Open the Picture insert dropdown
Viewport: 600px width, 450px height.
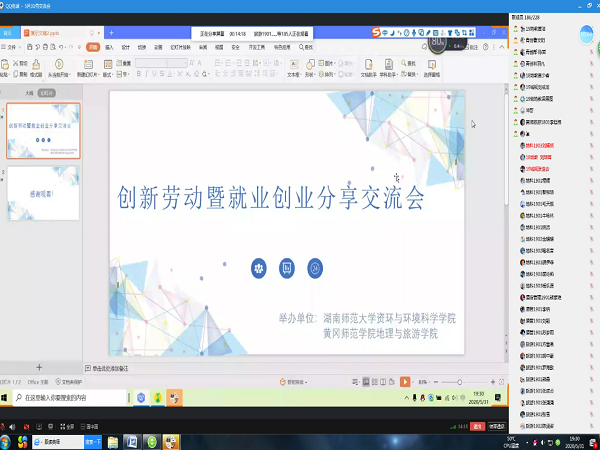[x=326, y=63]
